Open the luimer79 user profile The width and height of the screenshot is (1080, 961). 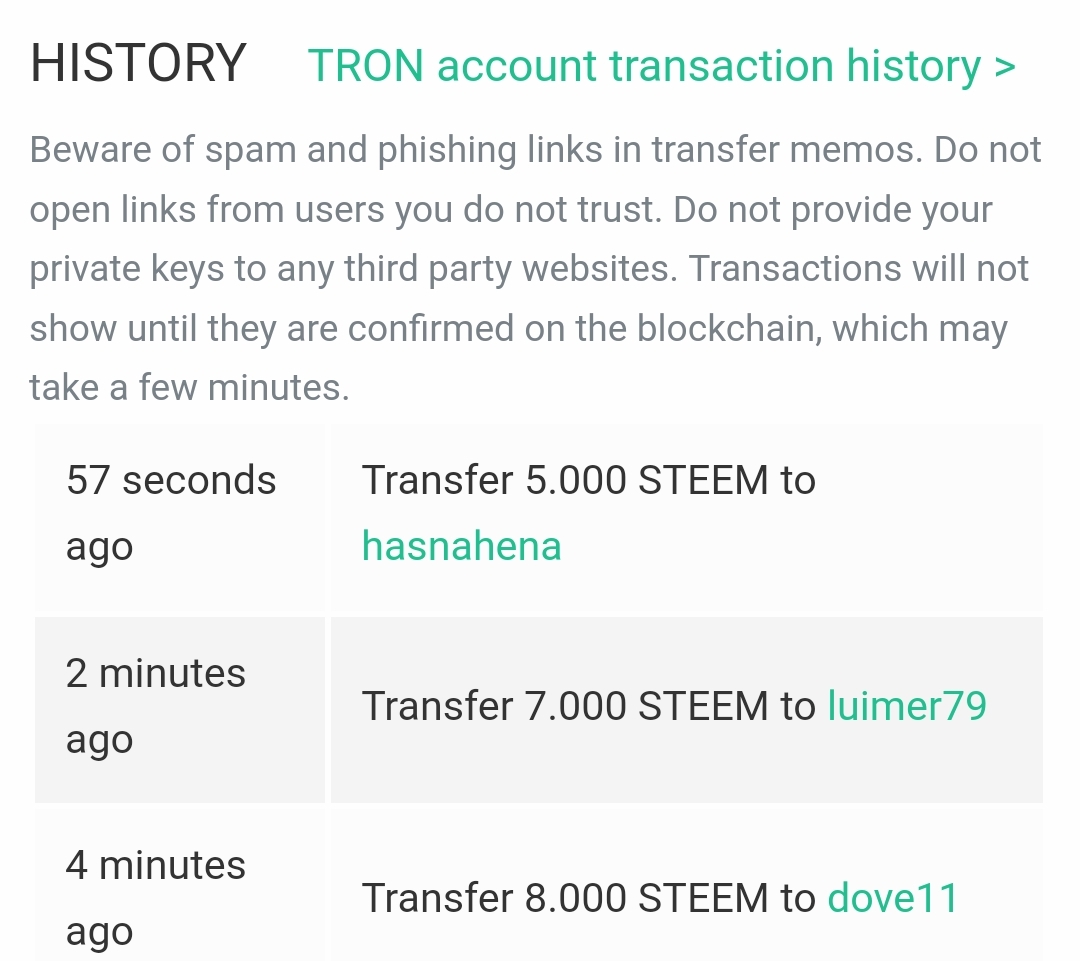pyautogui.click(x=907, y=706)
